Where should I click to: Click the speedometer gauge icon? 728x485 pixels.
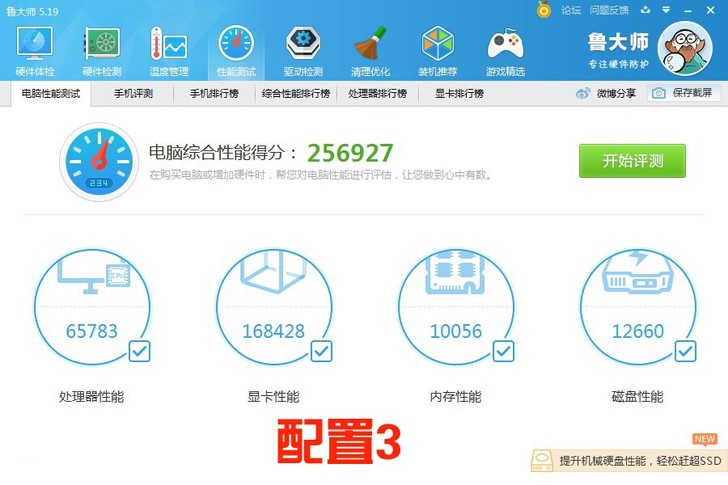click(99, 162)
